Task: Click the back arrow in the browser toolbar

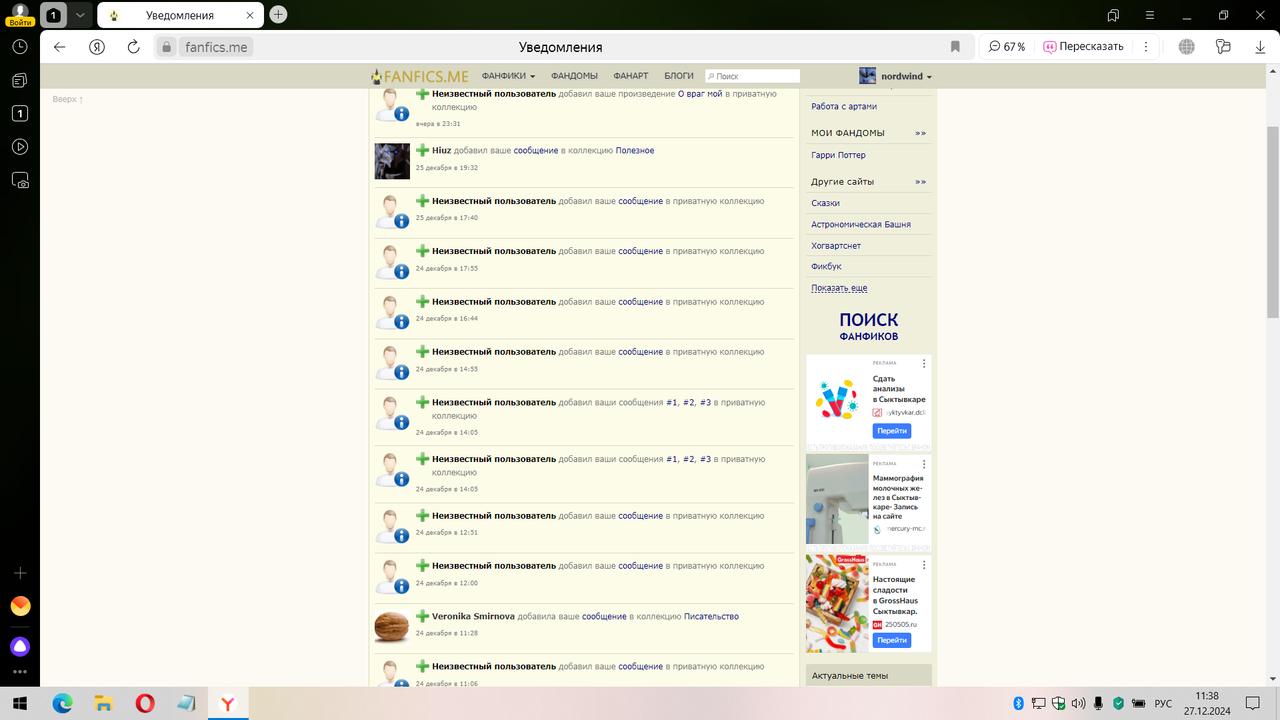Action: tap(59, 47)
